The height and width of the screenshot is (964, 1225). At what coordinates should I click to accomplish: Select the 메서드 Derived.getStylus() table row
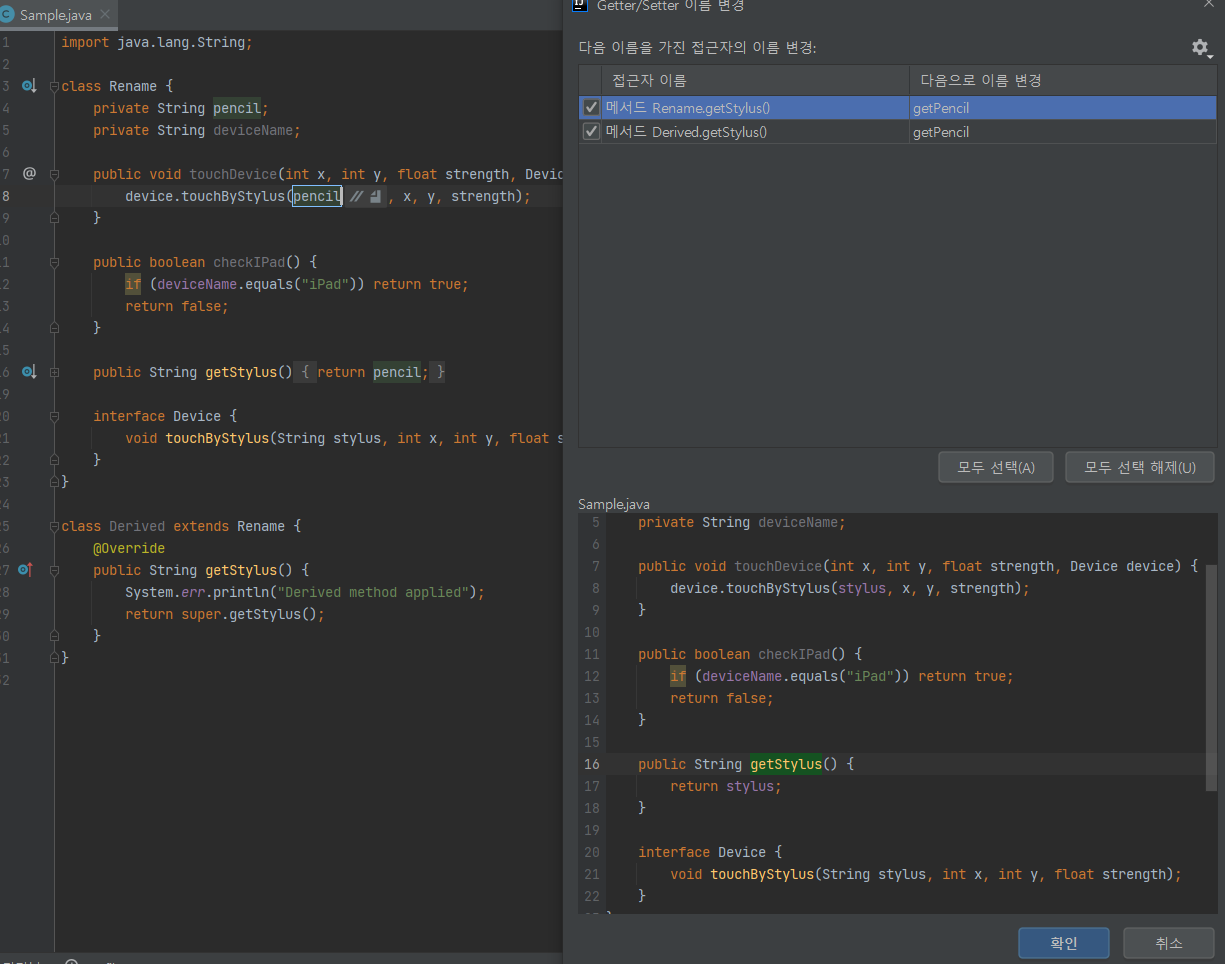click(898, 132)
